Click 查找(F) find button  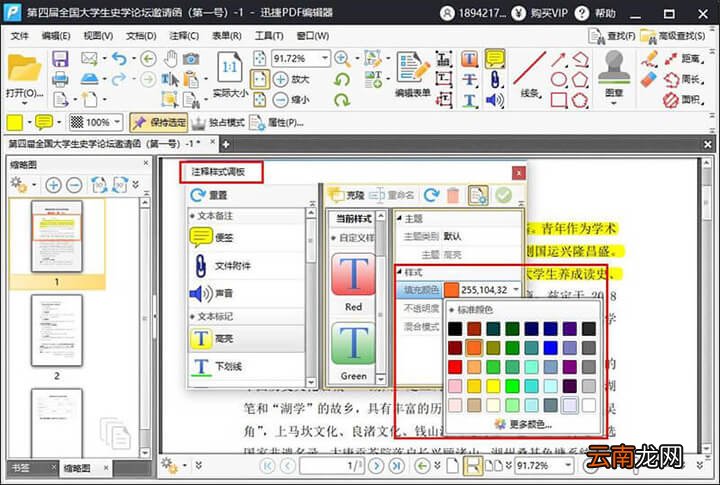[x=613, y=36]
